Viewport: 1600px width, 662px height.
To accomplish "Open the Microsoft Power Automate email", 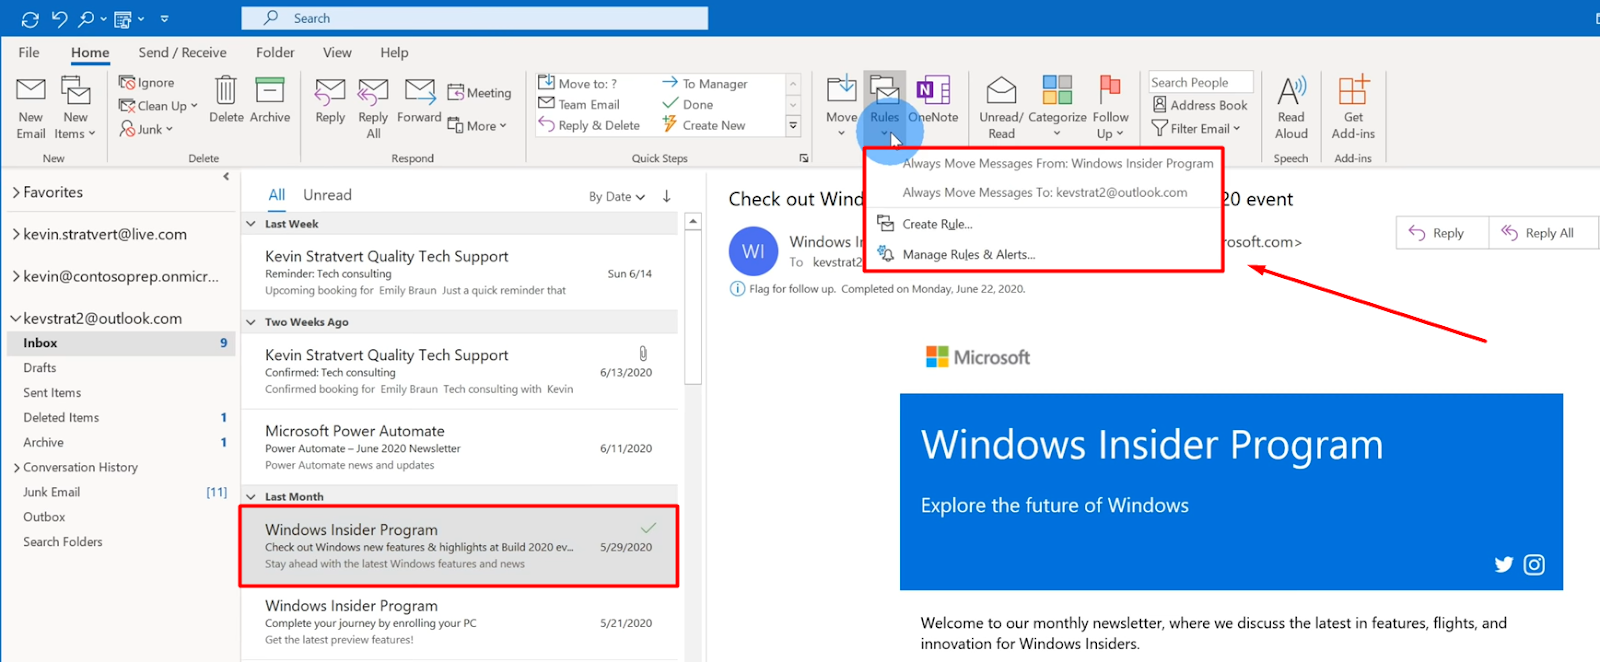I will pyautogui.click(x=460, y=447).
